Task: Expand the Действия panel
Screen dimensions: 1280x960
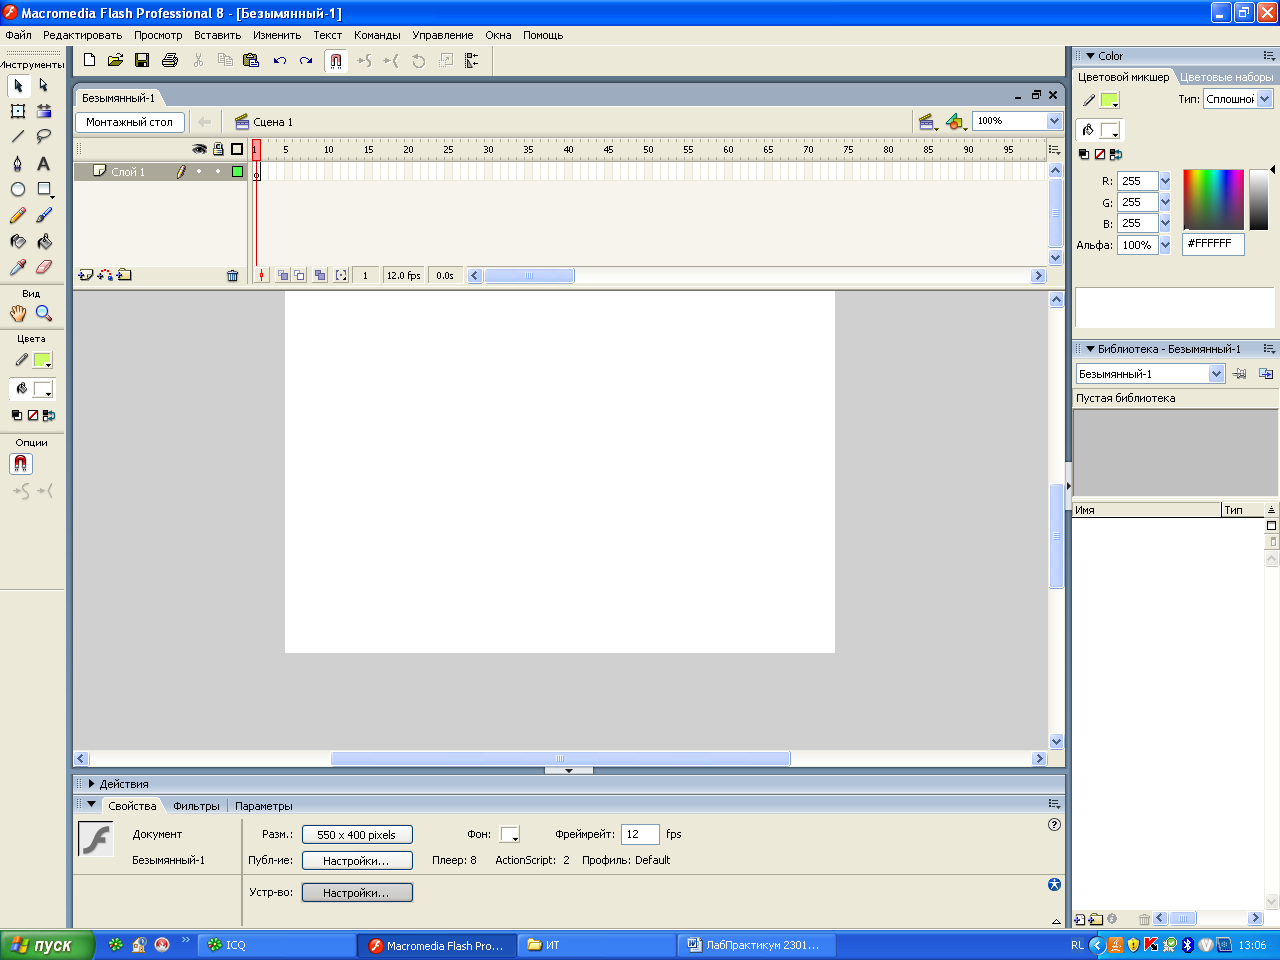Action: 92,784
